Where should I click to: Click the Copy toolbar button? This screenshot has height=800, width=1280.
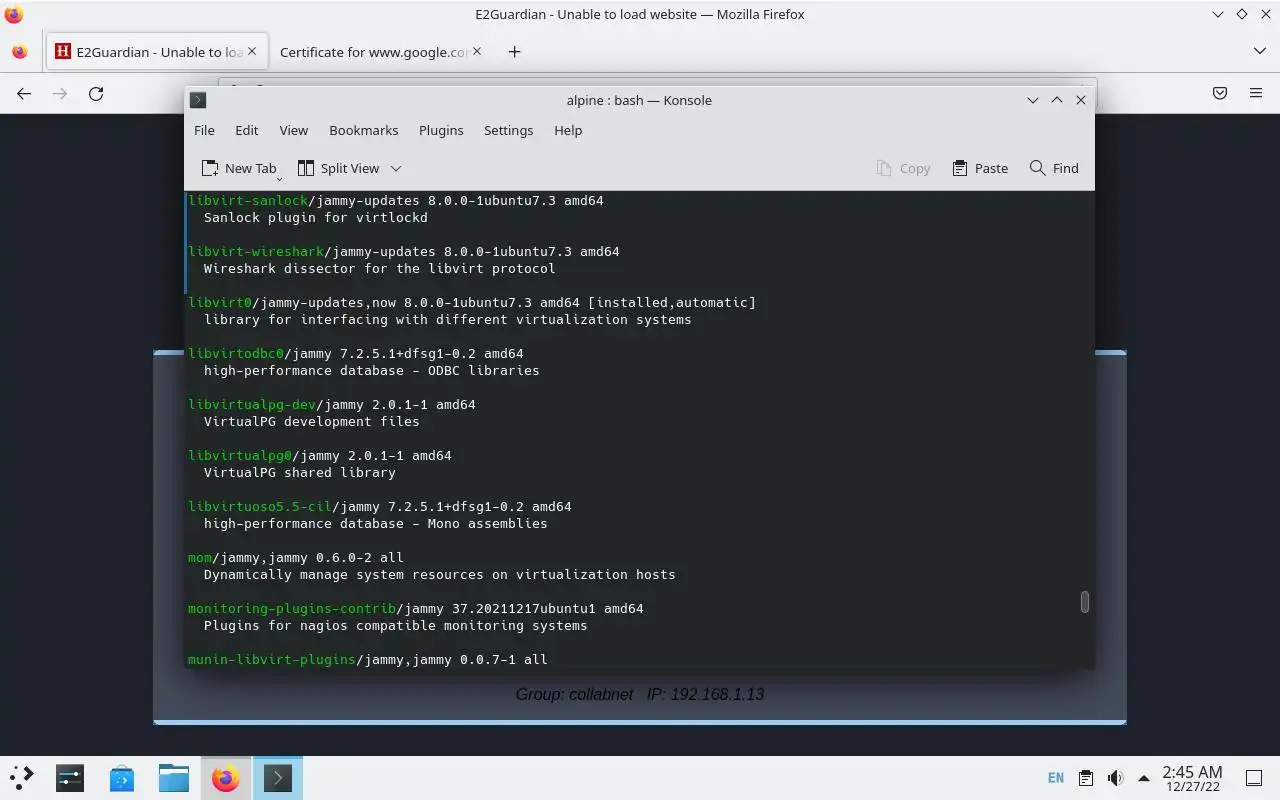904,168
